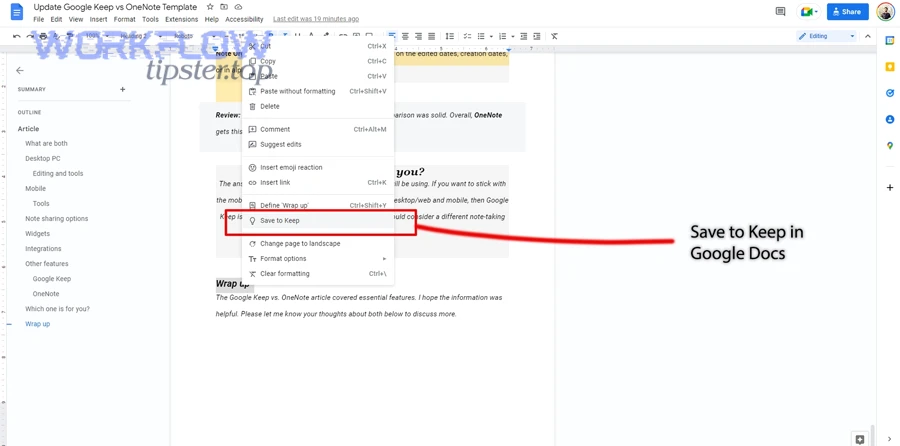Image resolution: width=900 pixels, height=446 pixels.
Task: Close the outline with the back arrow
Action: (x=20, y=71)
